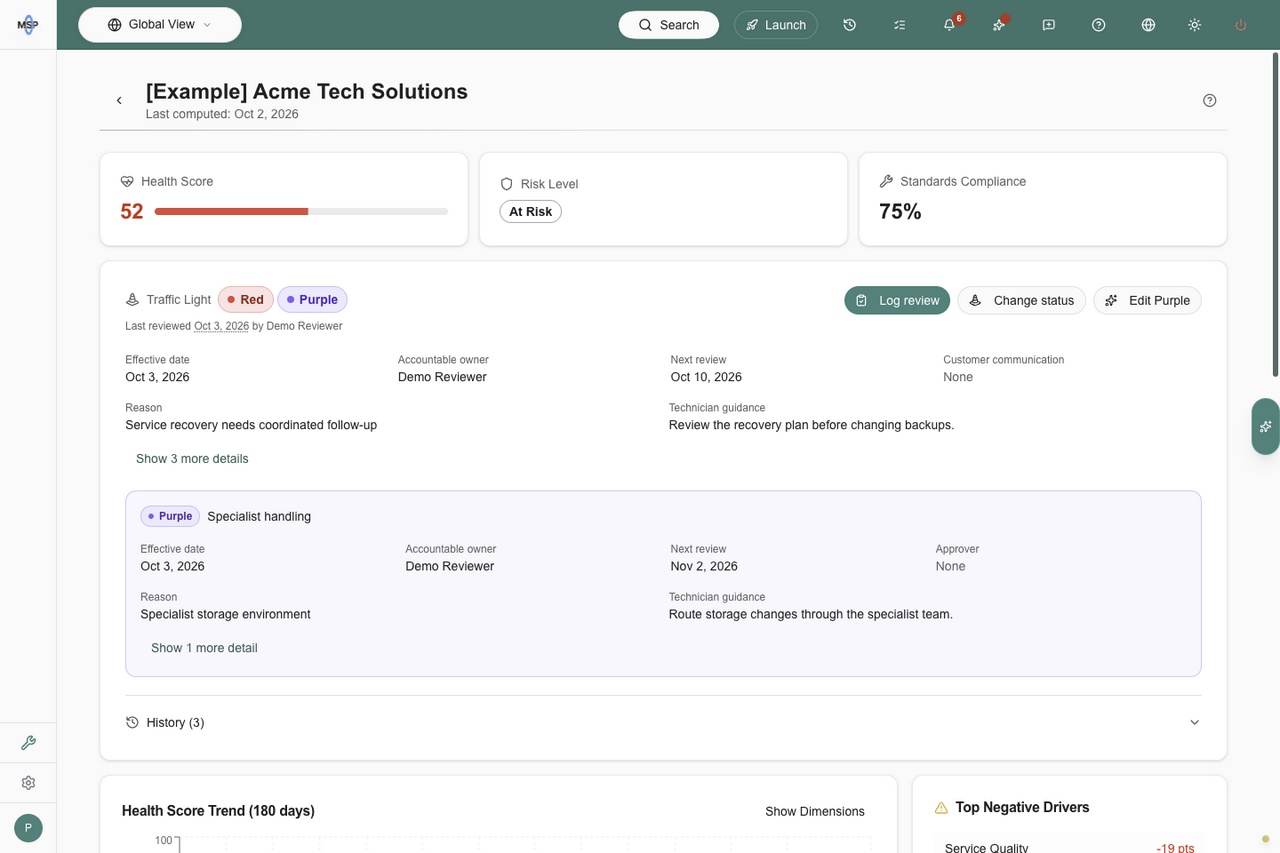Open the wrench tools icon in sidebar
The width and height of the screenshot is (1280, 853).
(28, 743)
